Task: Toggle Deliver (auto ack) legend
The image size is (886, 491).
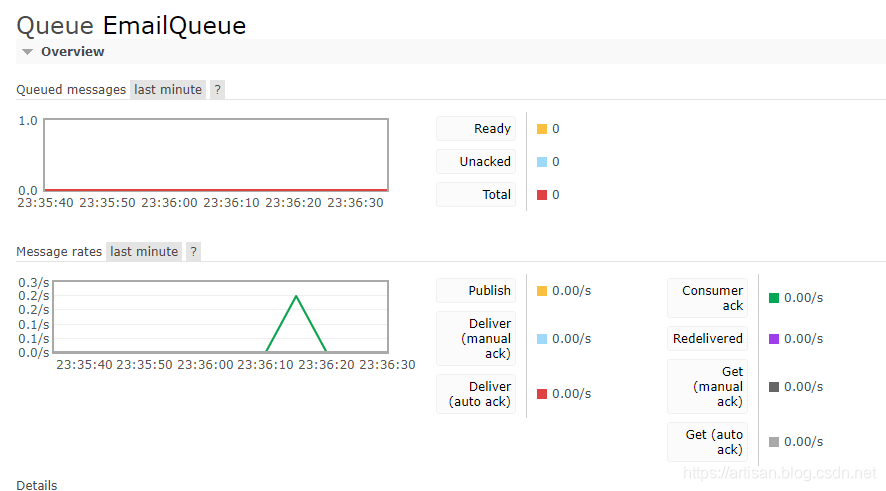Action: 476,394
